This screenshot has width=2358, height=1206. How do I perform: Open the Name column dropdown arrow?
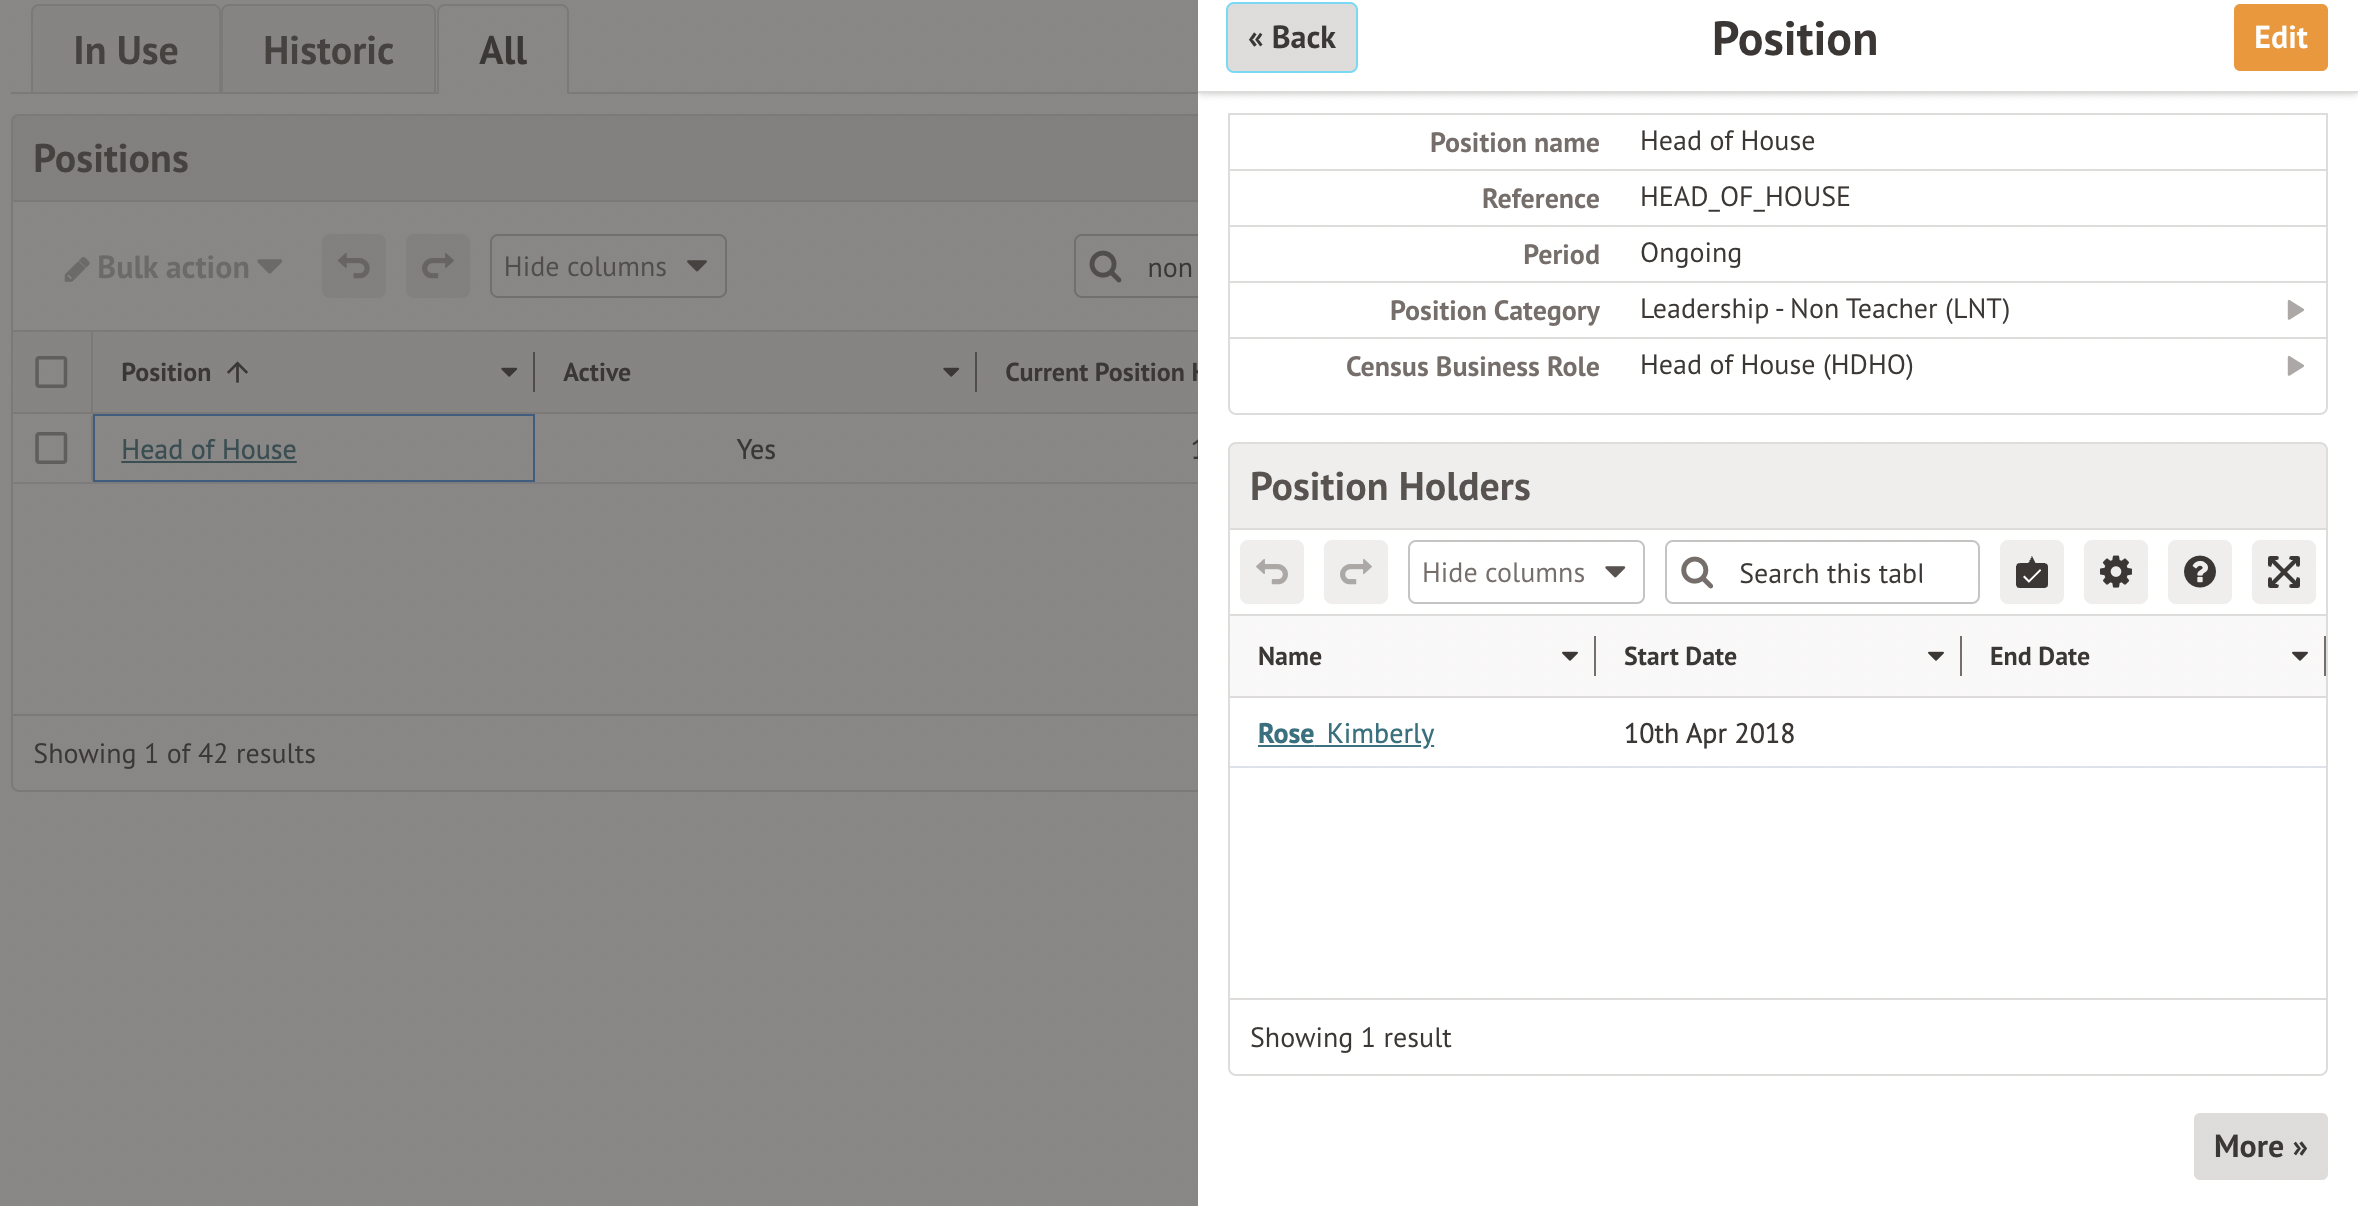(1569, 656)
